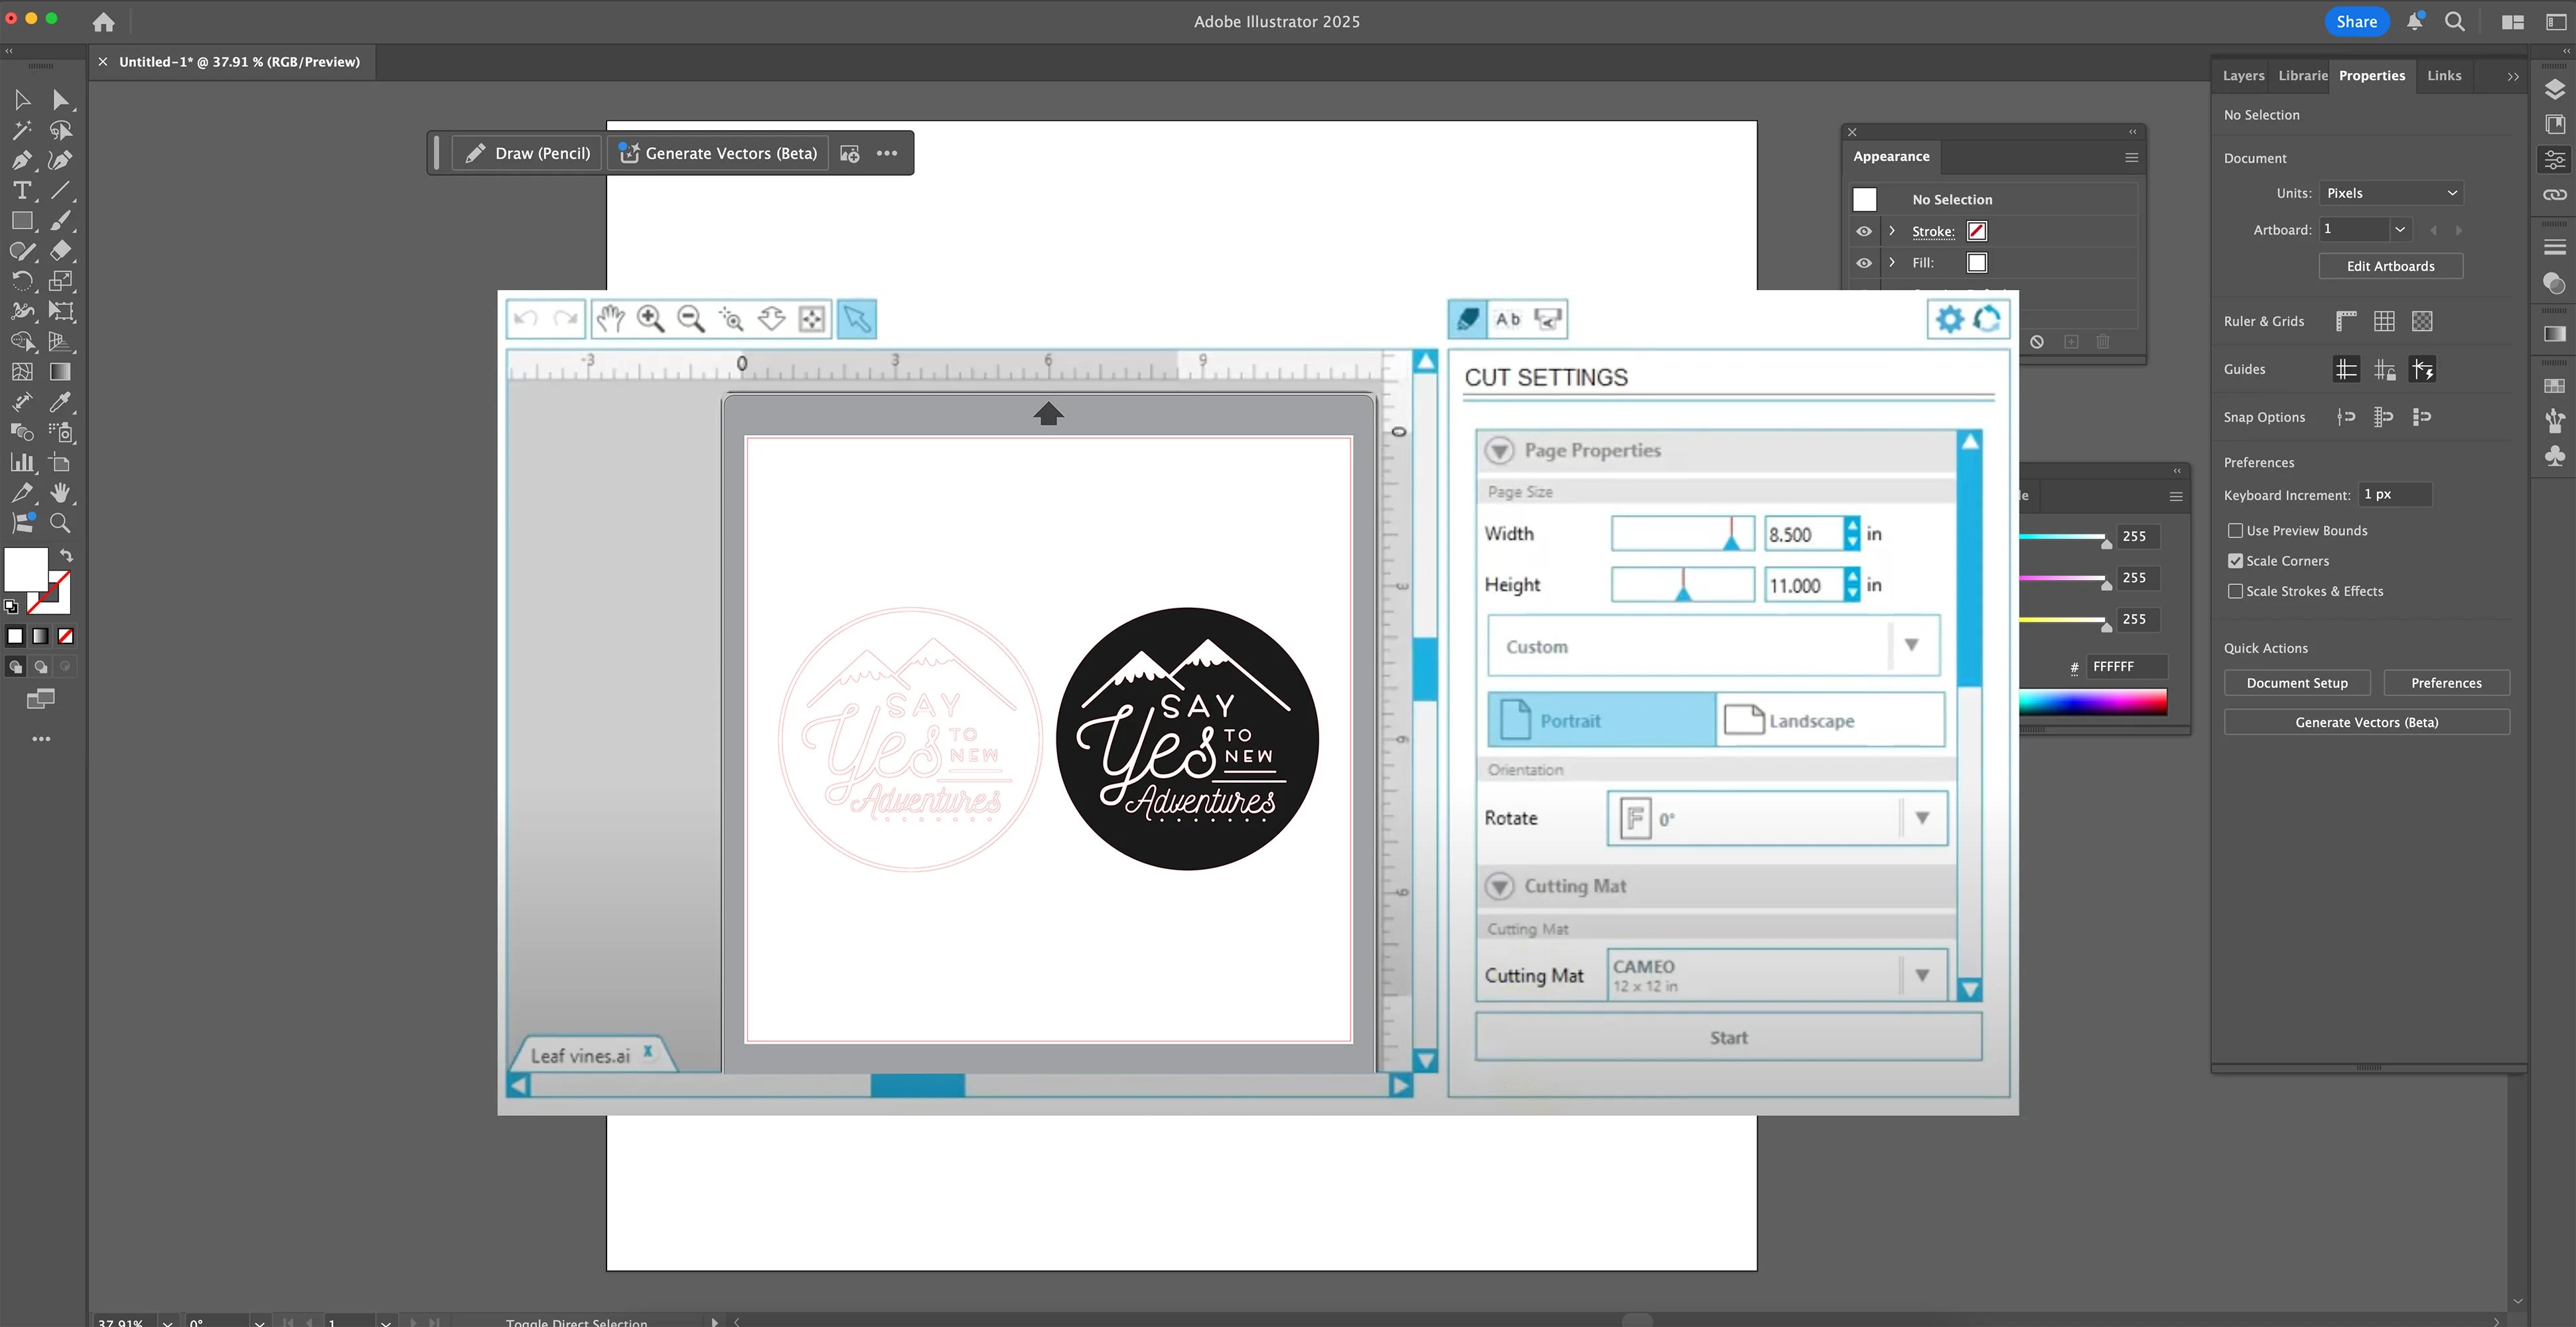Click the zoom-in magnifier in Silhouette toolbar
Image resolution: width=2576 pixels, height=1327 pixels.
click(x=650, y=318)
